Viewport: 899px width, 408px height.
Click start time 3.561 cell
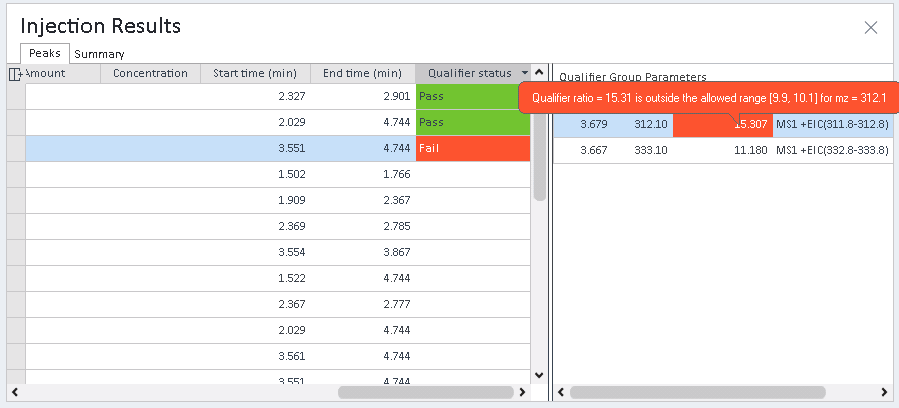(x=255, y=356)
